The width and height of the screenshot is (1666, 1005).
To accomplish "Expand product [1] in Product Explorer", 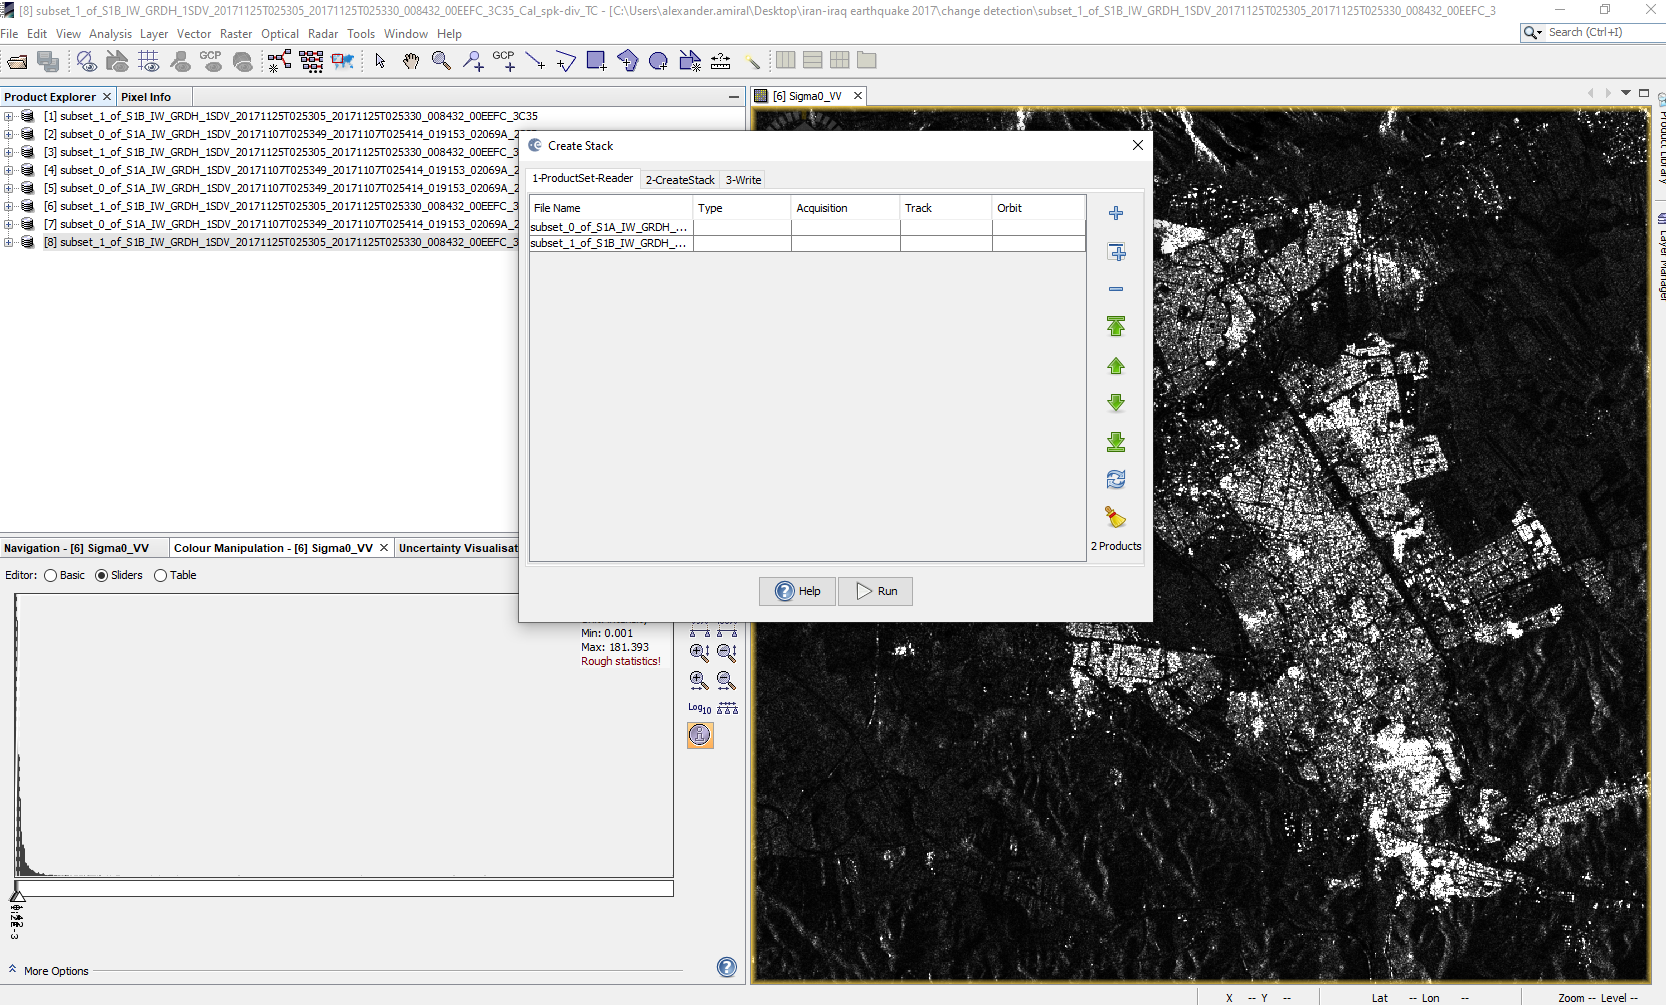I will click(9, 116).
